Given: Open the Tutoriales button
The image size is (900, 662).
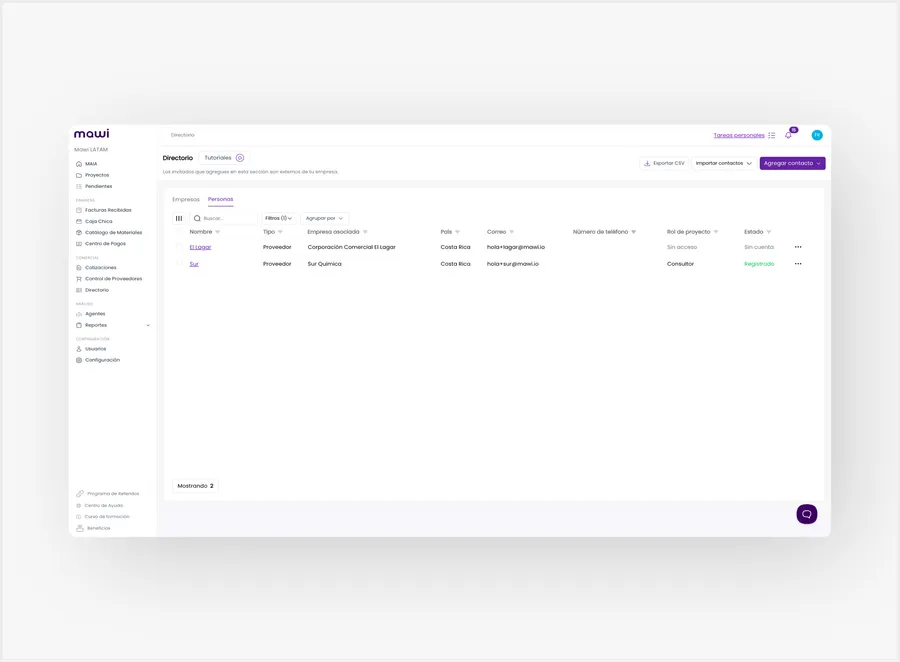Looking at the screenshot, I should point(224,158).
